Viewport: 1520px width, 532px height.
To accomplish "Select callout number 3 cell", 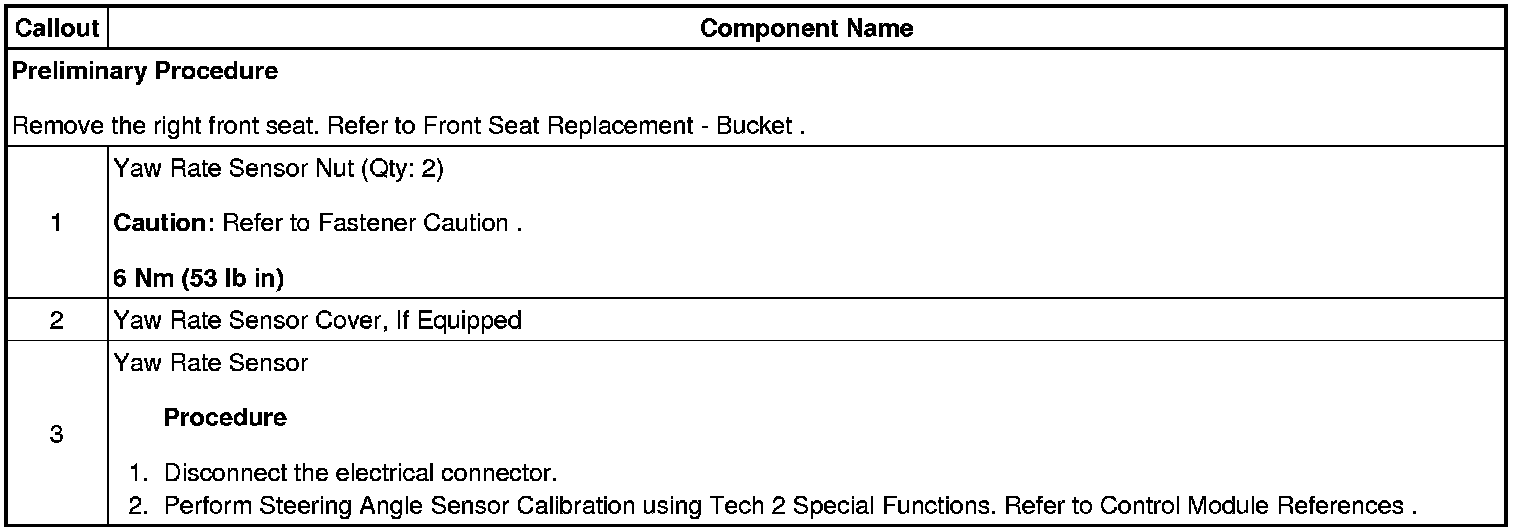I will (x=56, y=435).
